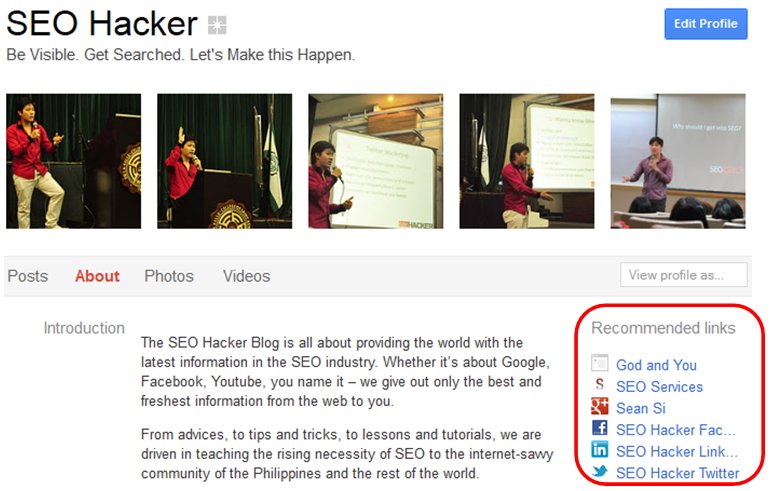Click the Edit Profile button

click(706, 24)
